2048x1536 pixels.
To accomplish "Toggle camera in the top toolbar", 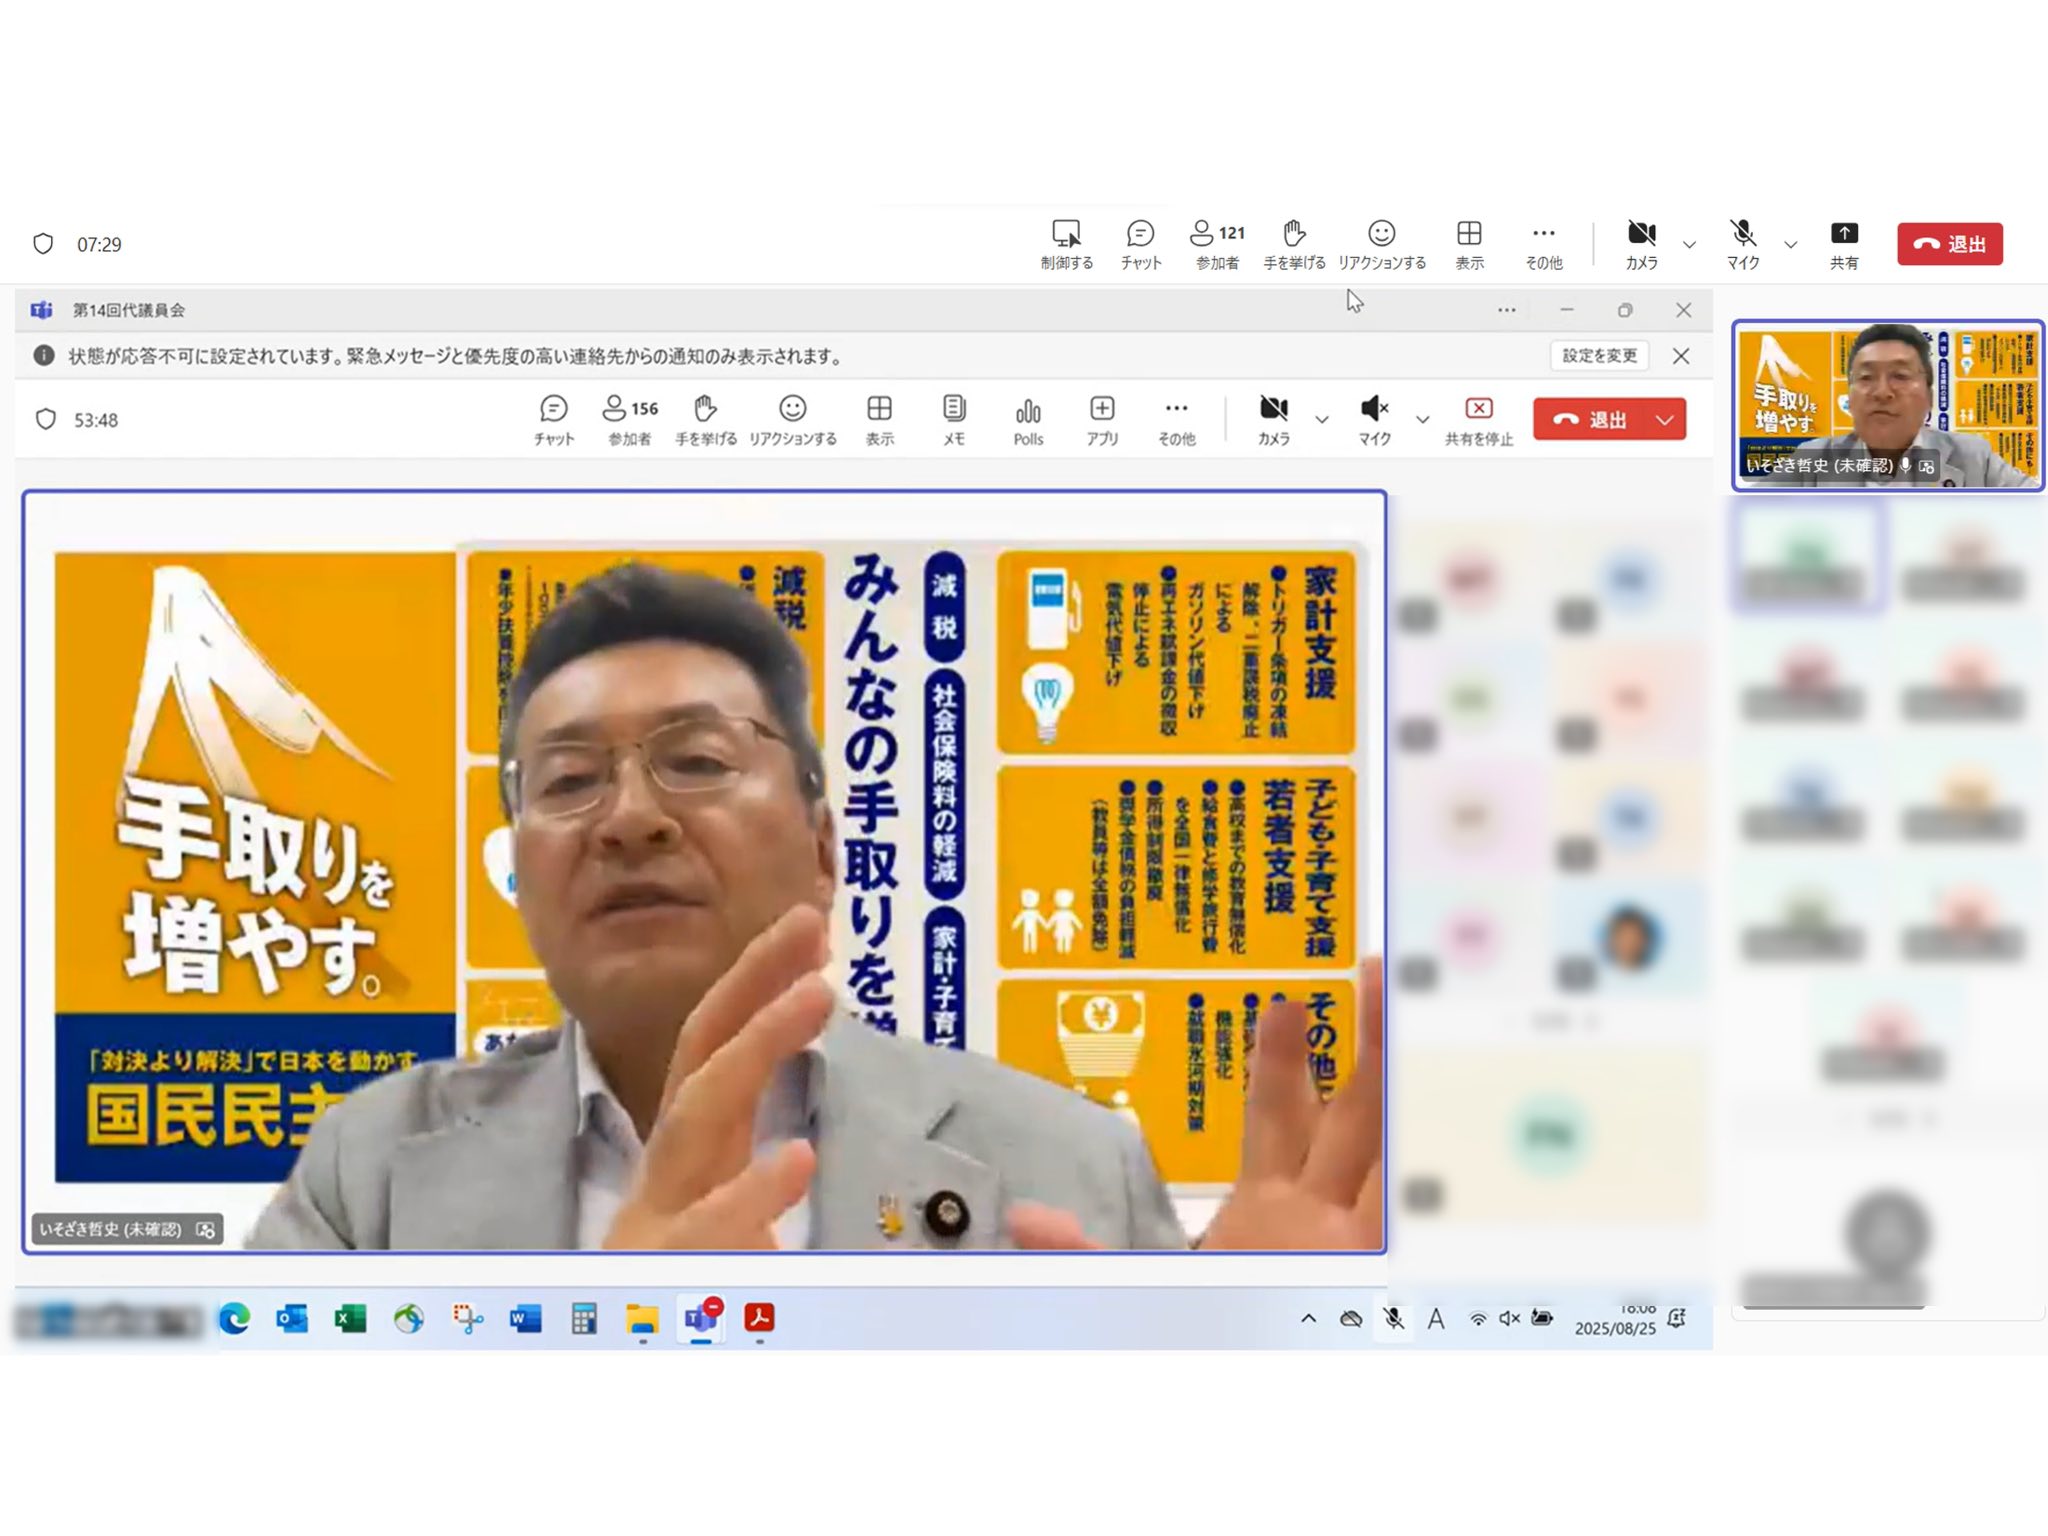I will pyautogui.click(x=1641, y=243).
